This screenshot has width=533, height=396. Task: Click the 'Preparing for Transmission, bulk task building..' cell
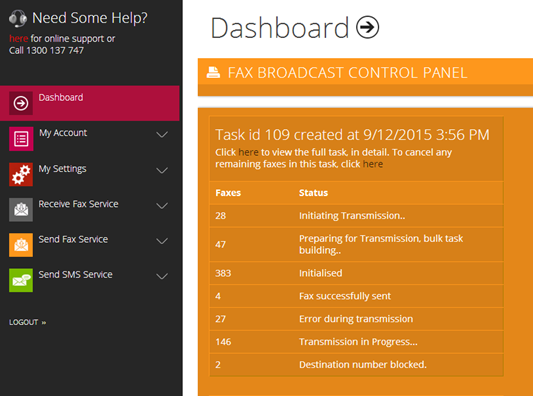[381, 244]
